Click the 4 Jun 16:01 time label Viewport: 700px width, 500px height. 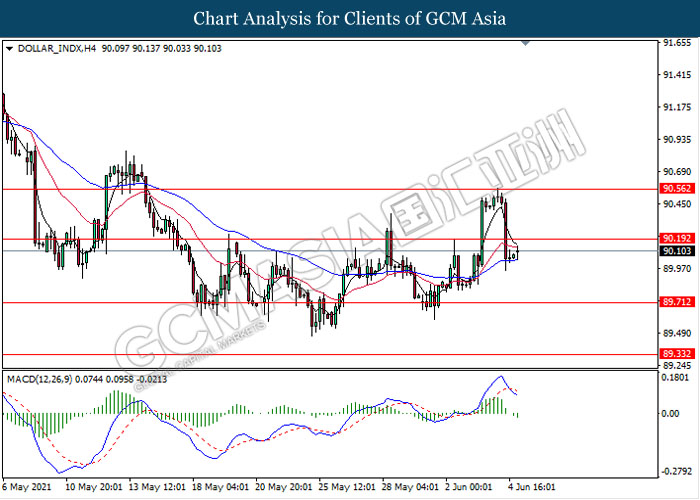(x=533, y=487)
